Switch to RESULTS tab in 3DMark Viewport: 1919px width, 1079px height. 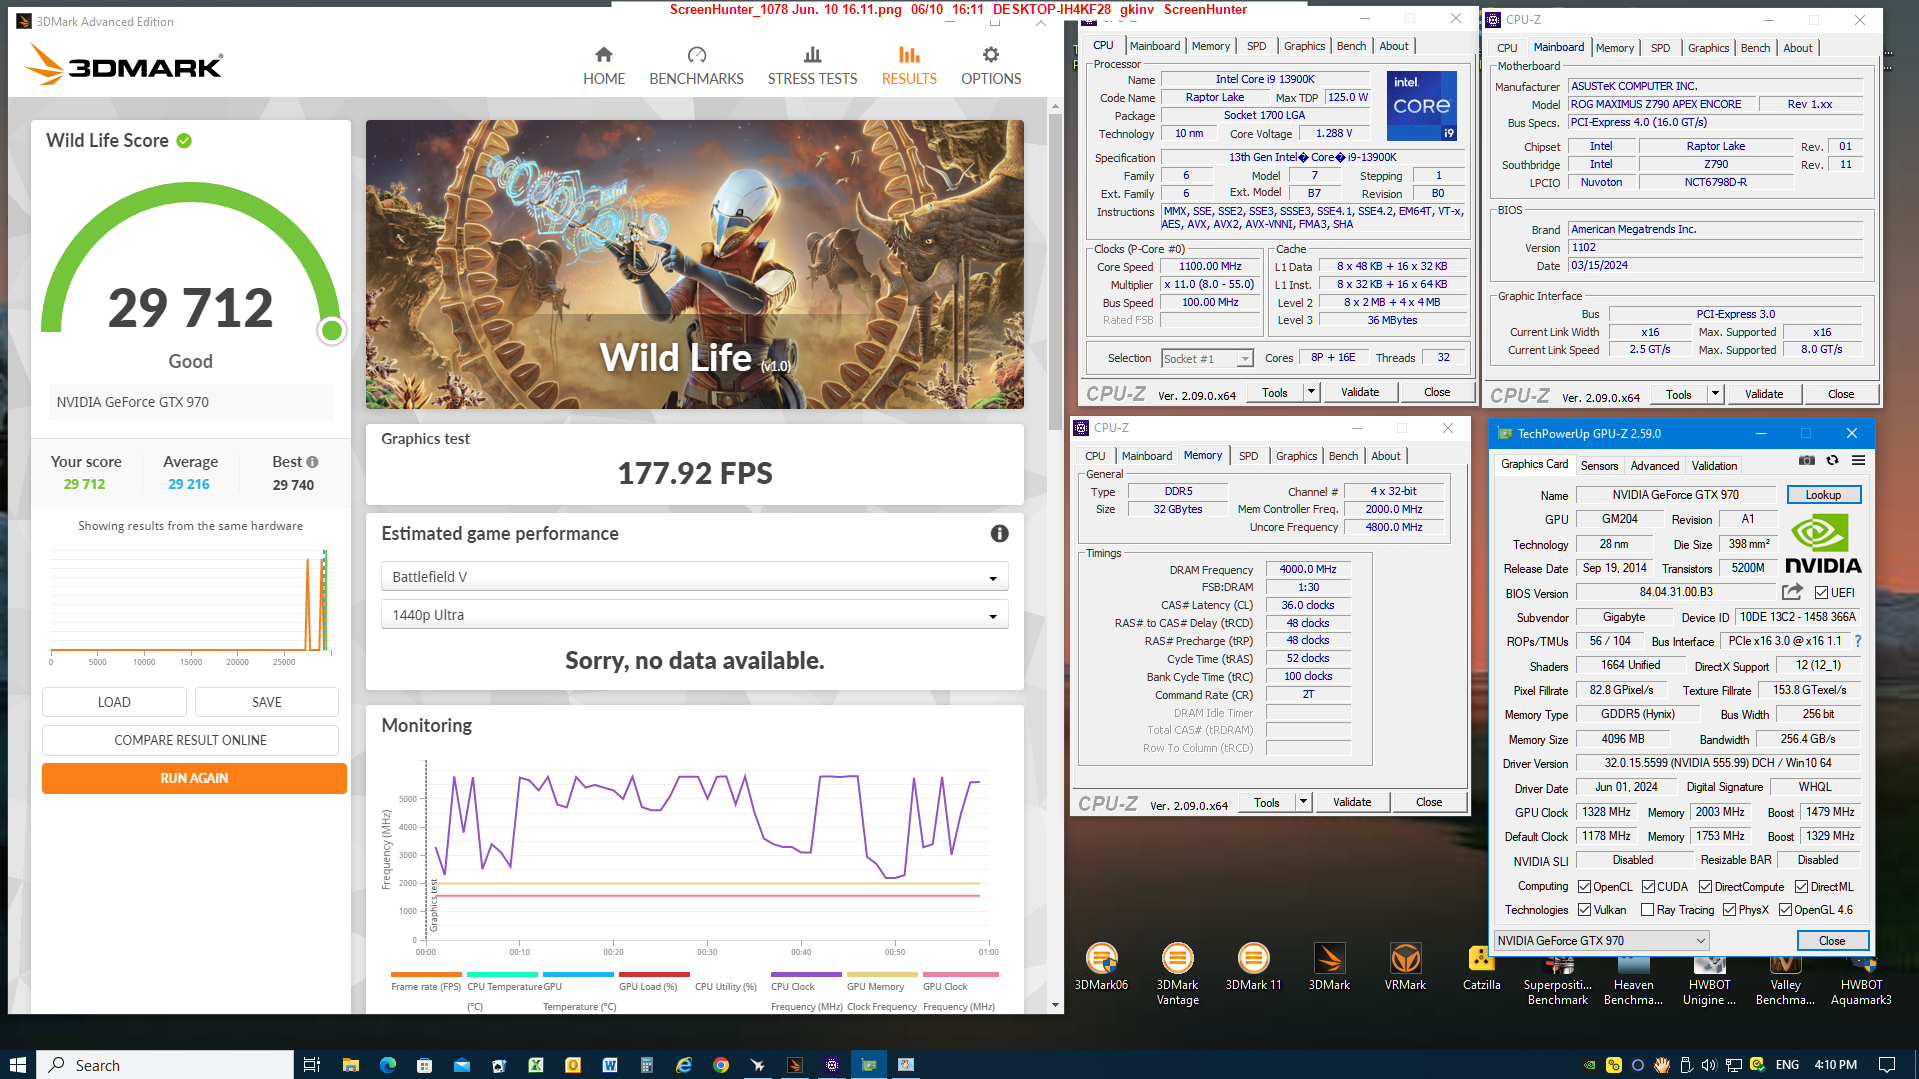(909, 66)
